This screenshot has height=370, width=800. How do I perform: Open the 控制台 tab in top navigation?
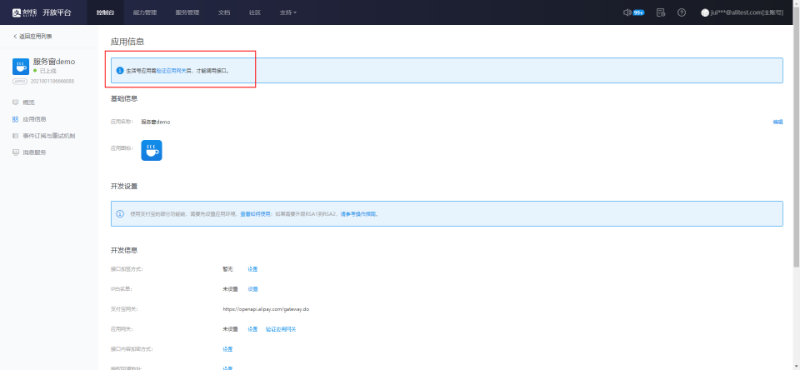106,12
